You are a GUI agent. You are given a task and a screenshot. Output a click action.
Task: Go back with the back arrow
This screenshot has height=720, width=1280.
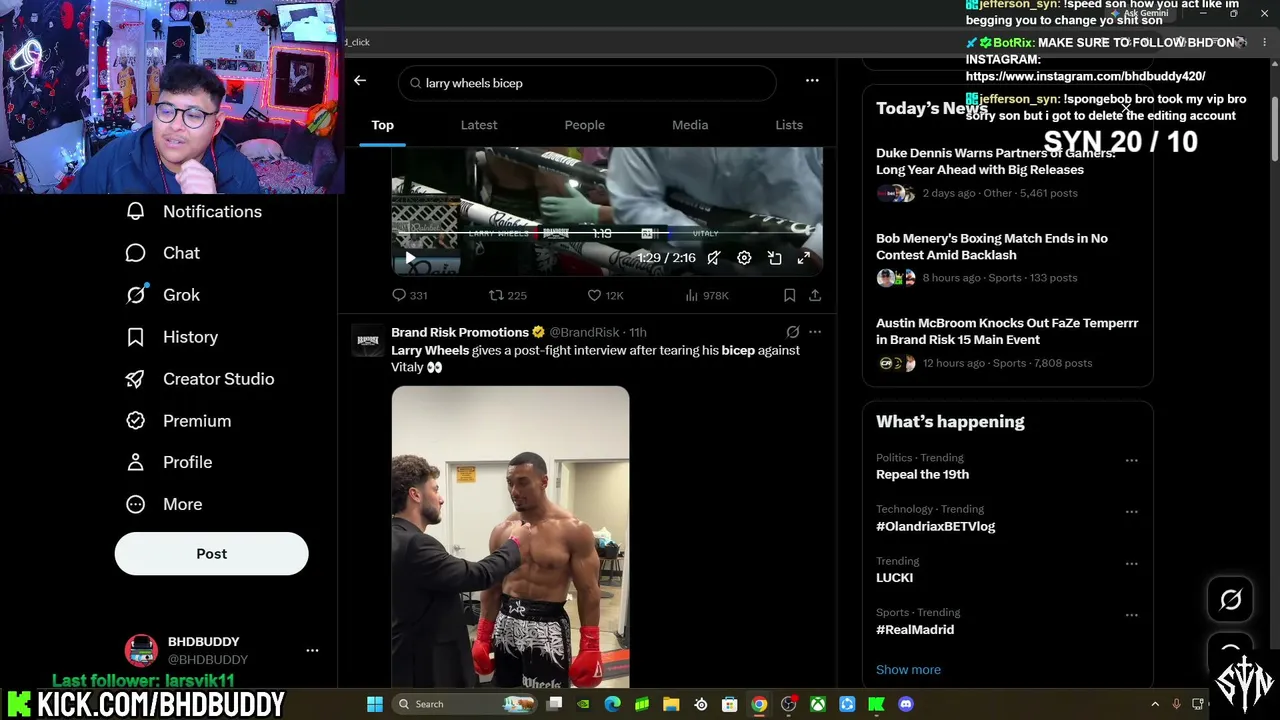pos(360,81)
